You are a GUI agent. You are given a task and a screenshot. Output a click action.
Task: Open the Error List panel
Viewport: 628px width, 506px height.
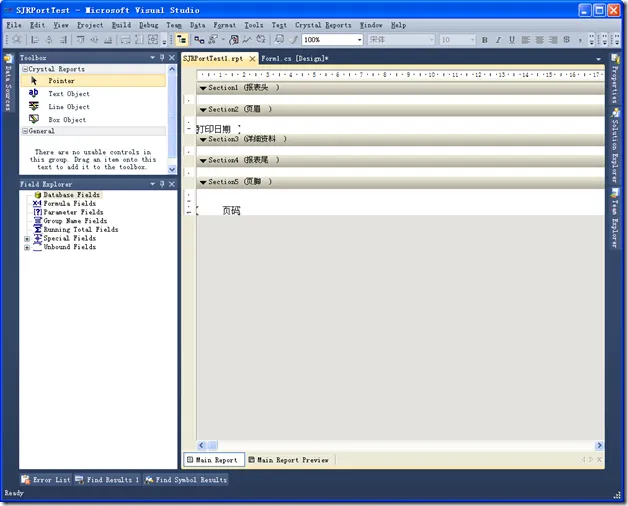[46, 480]
